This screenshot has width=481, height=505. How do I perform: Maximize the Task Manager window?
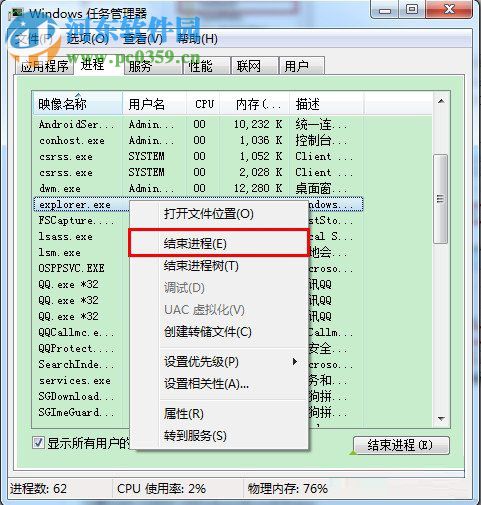click(x=412, y=9)
